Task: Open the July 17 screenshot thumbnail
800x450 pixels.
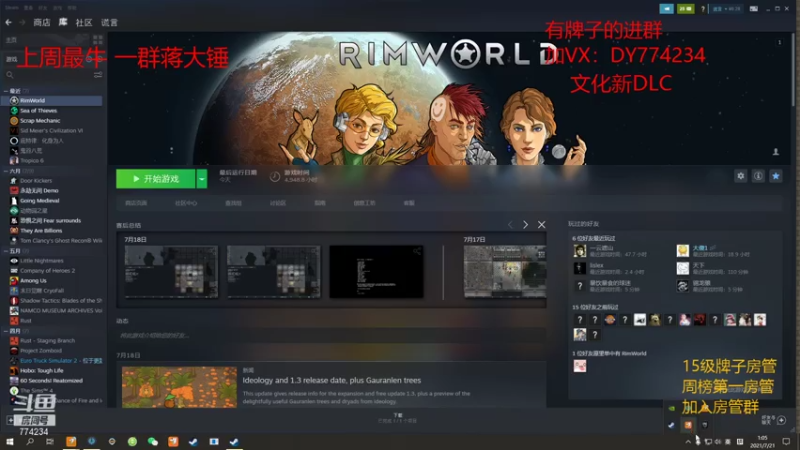Action: pos(505,271)
